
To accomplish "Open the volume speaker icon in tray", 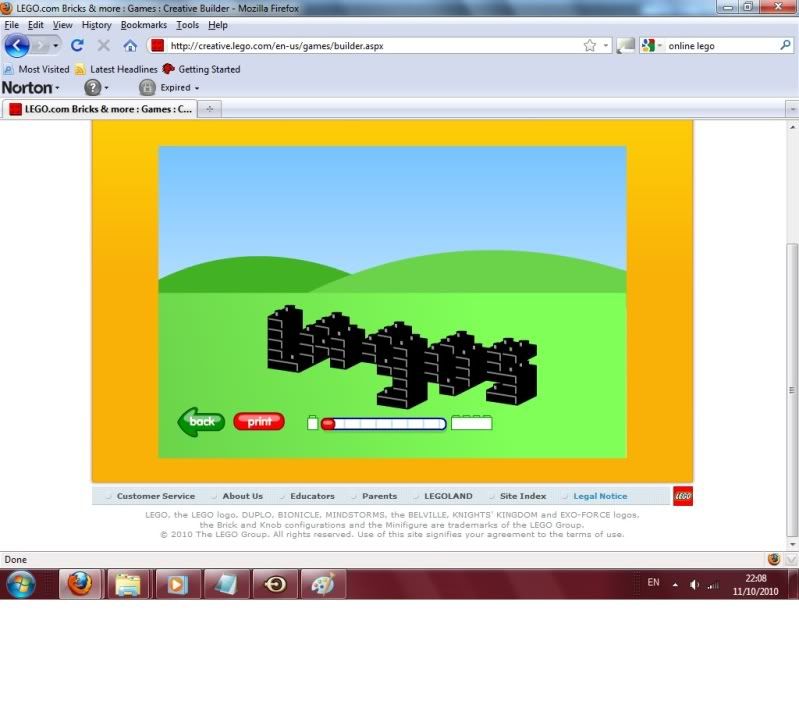I will [694, 585].
